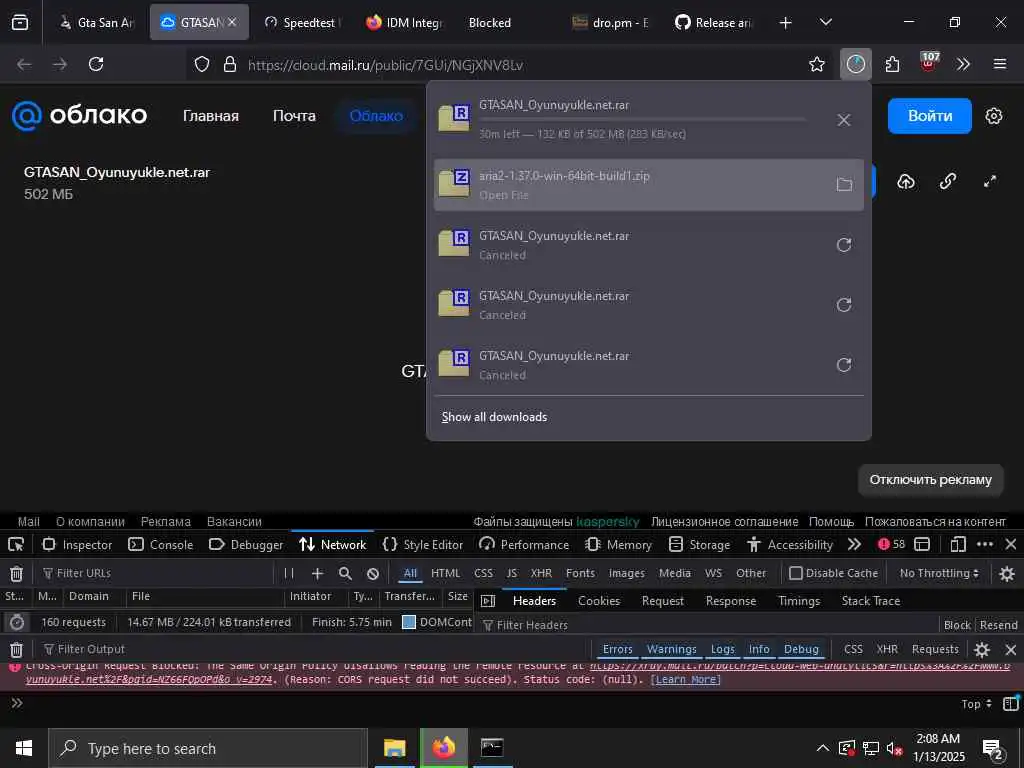Click Отключить рекламу button
Image resolution: width=1024 pixels, height=768 pixels.
930,480
